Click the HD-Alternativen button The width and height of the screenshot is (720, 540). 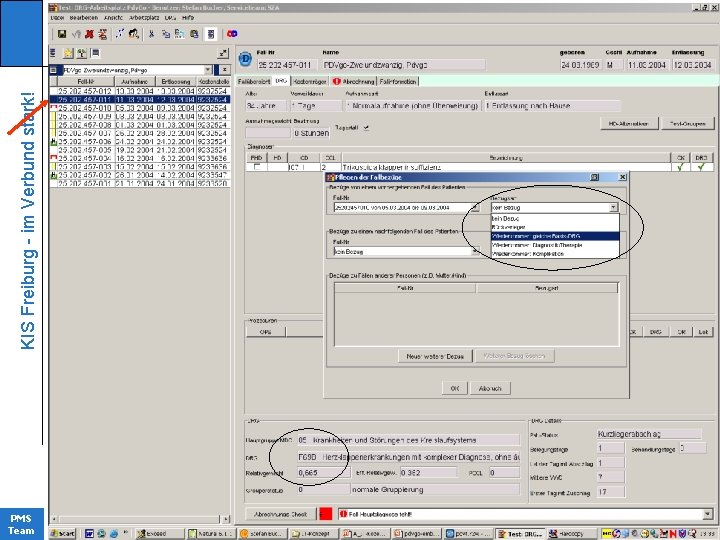coord(629,124)
